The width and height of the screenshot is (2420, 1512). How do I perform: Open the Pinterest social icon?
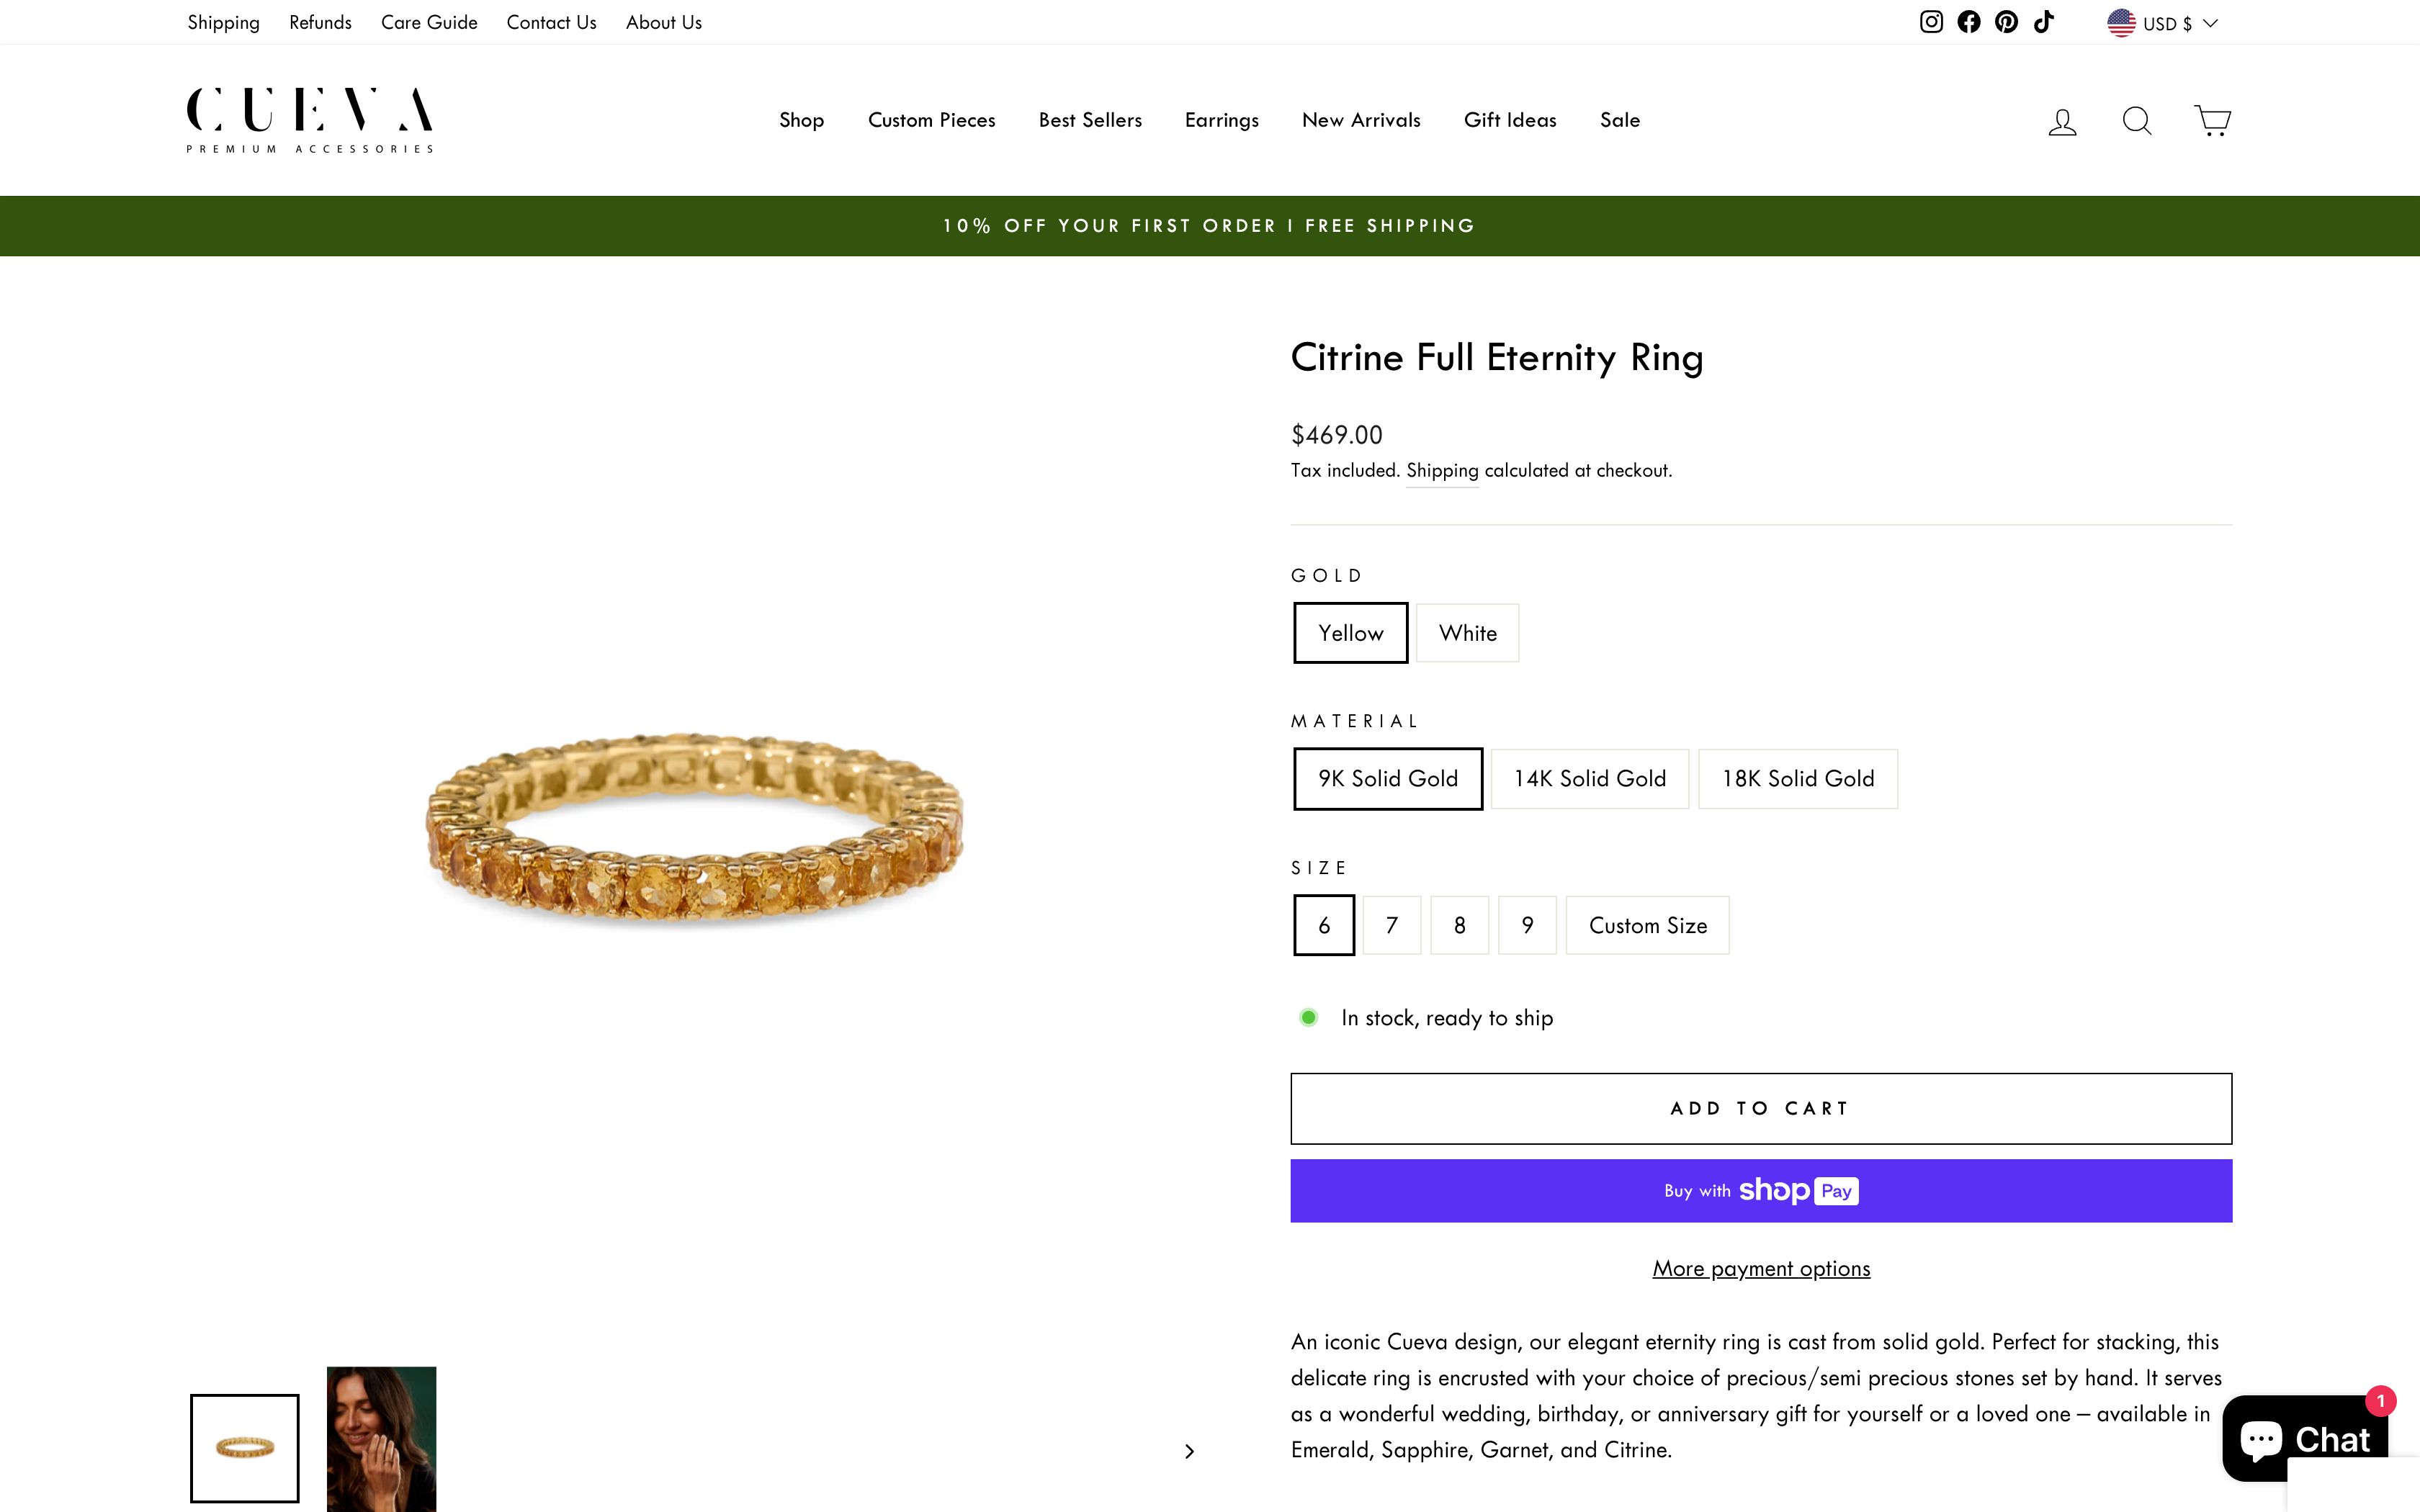(x=2005, y=21)
